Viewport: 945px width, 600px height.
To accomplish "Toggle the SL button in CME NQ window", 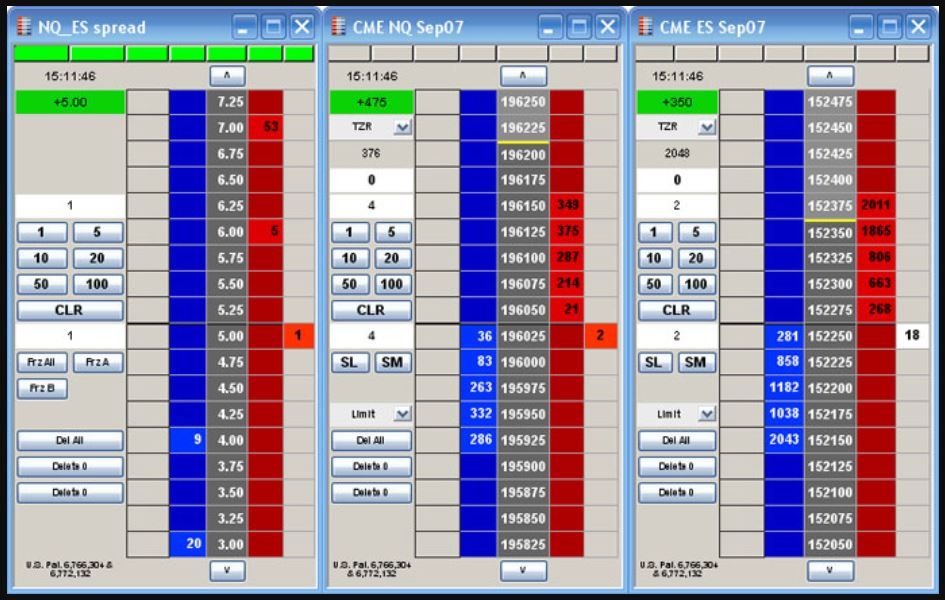I will pyautogui.click(x=349, y=362).
